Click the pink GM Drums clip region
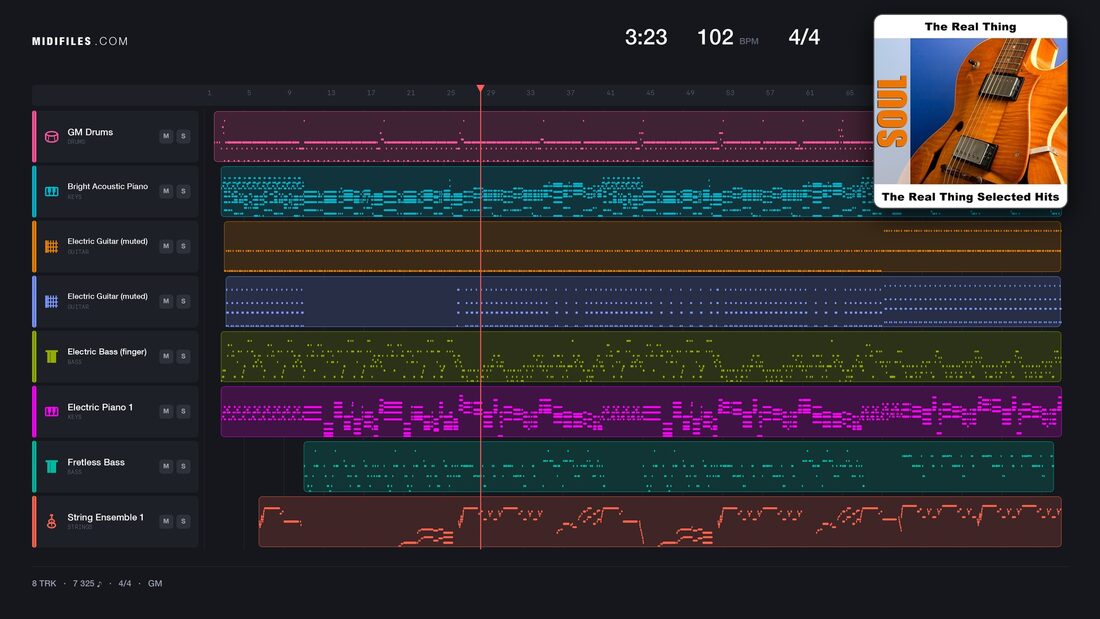The width and height of the screenshot is (1100, 619). (544, 136)
